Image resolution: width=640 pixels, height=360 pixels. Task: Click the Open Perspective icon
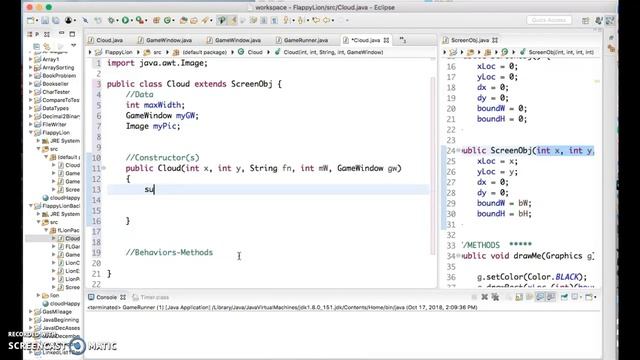tap(586, 20)
